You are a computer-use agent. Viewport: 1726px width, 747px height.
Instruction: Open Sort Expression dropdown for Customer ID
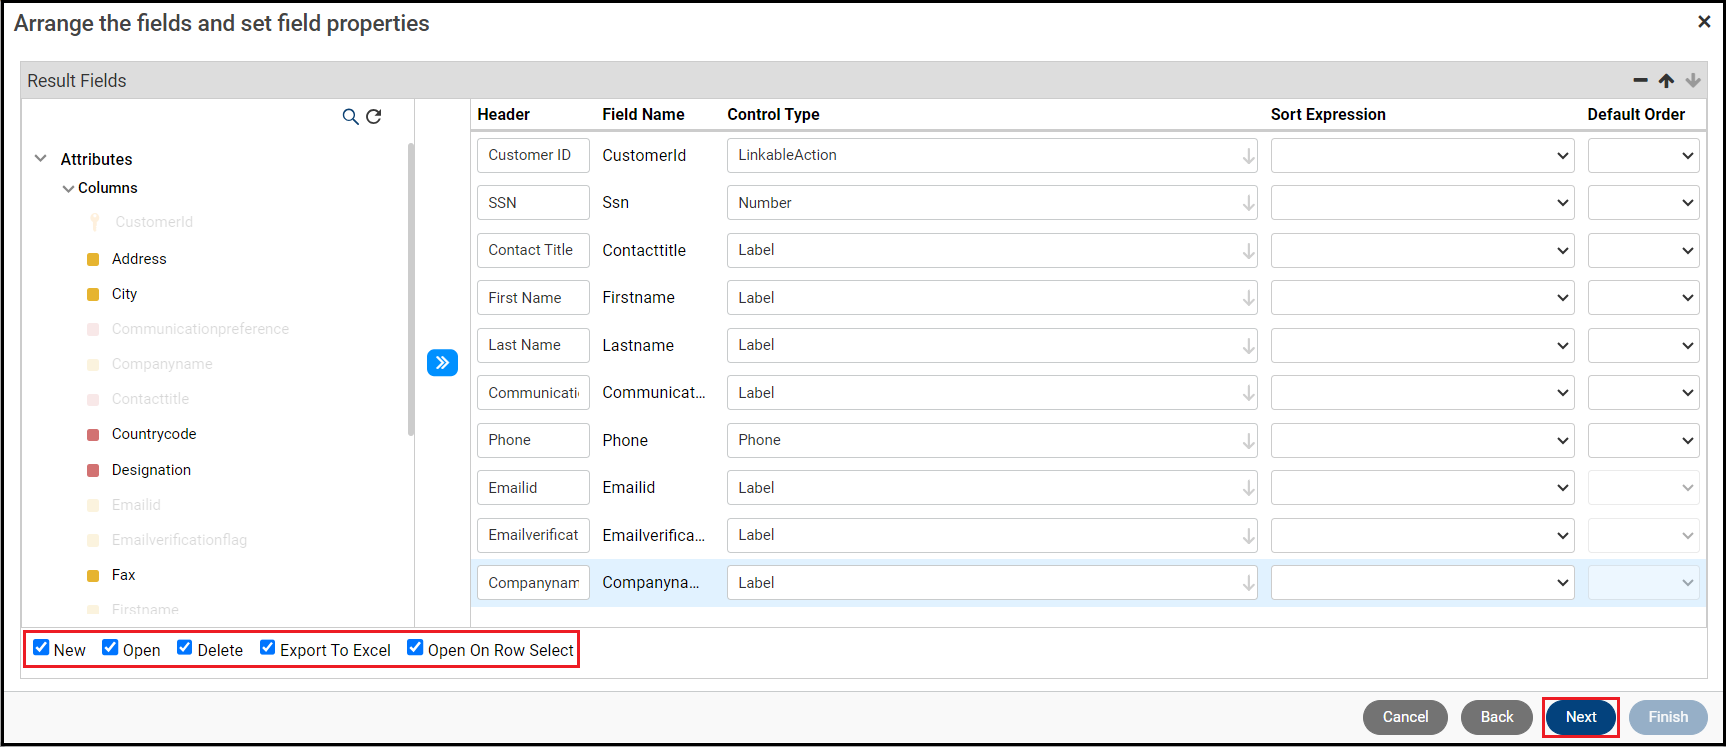[x=1422, y=155]
